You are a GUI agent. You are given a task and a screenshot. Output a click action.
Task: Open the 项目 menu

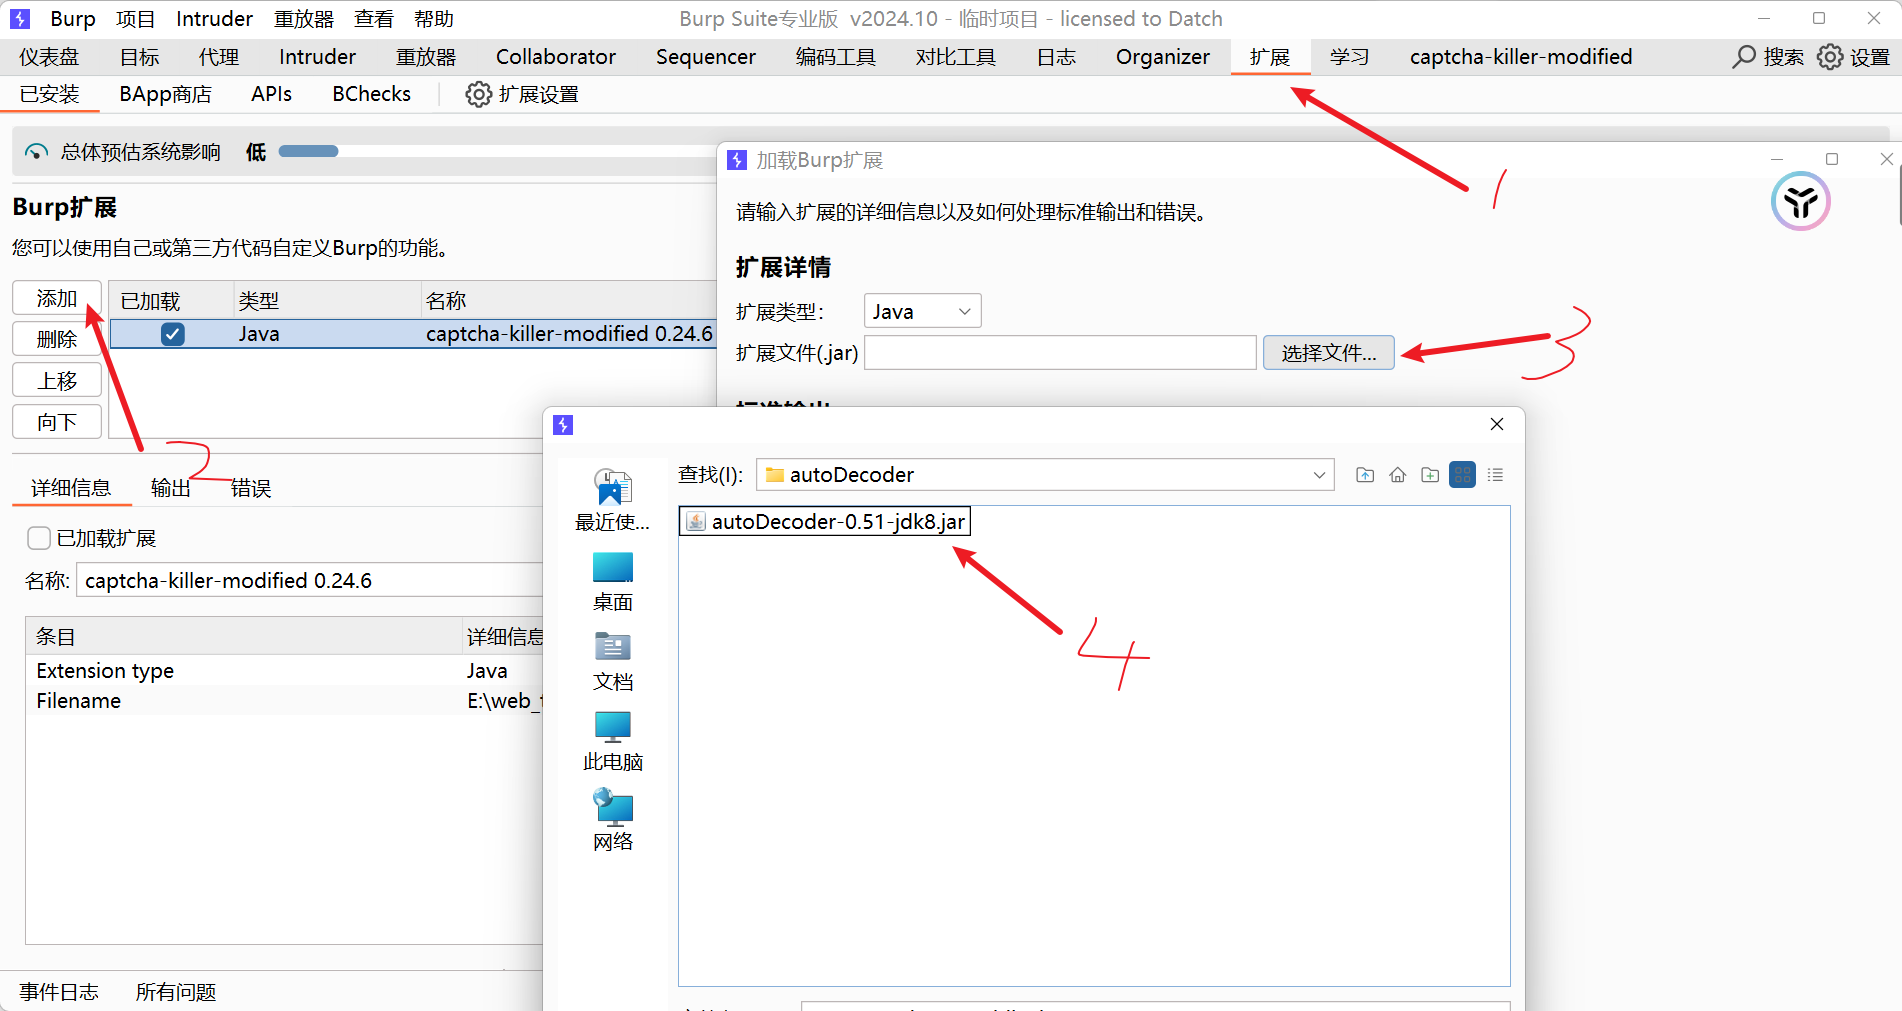coord(135,19)
